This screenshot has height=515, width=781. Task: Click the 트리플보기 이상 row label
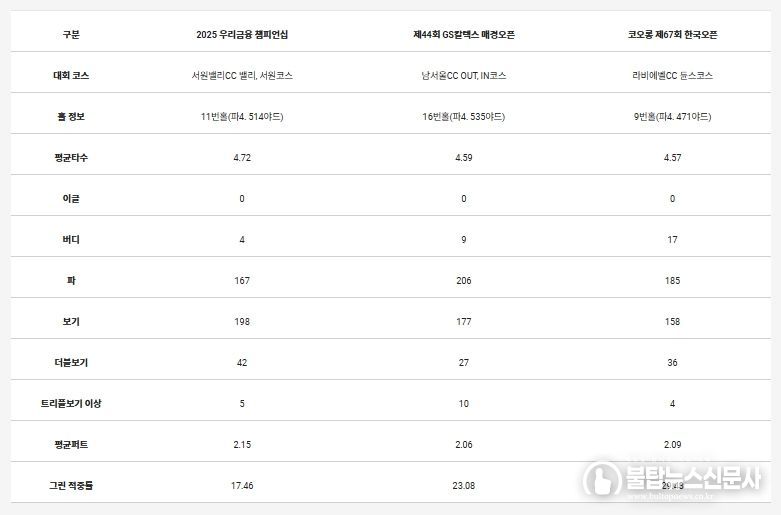[x=70, y=403]
